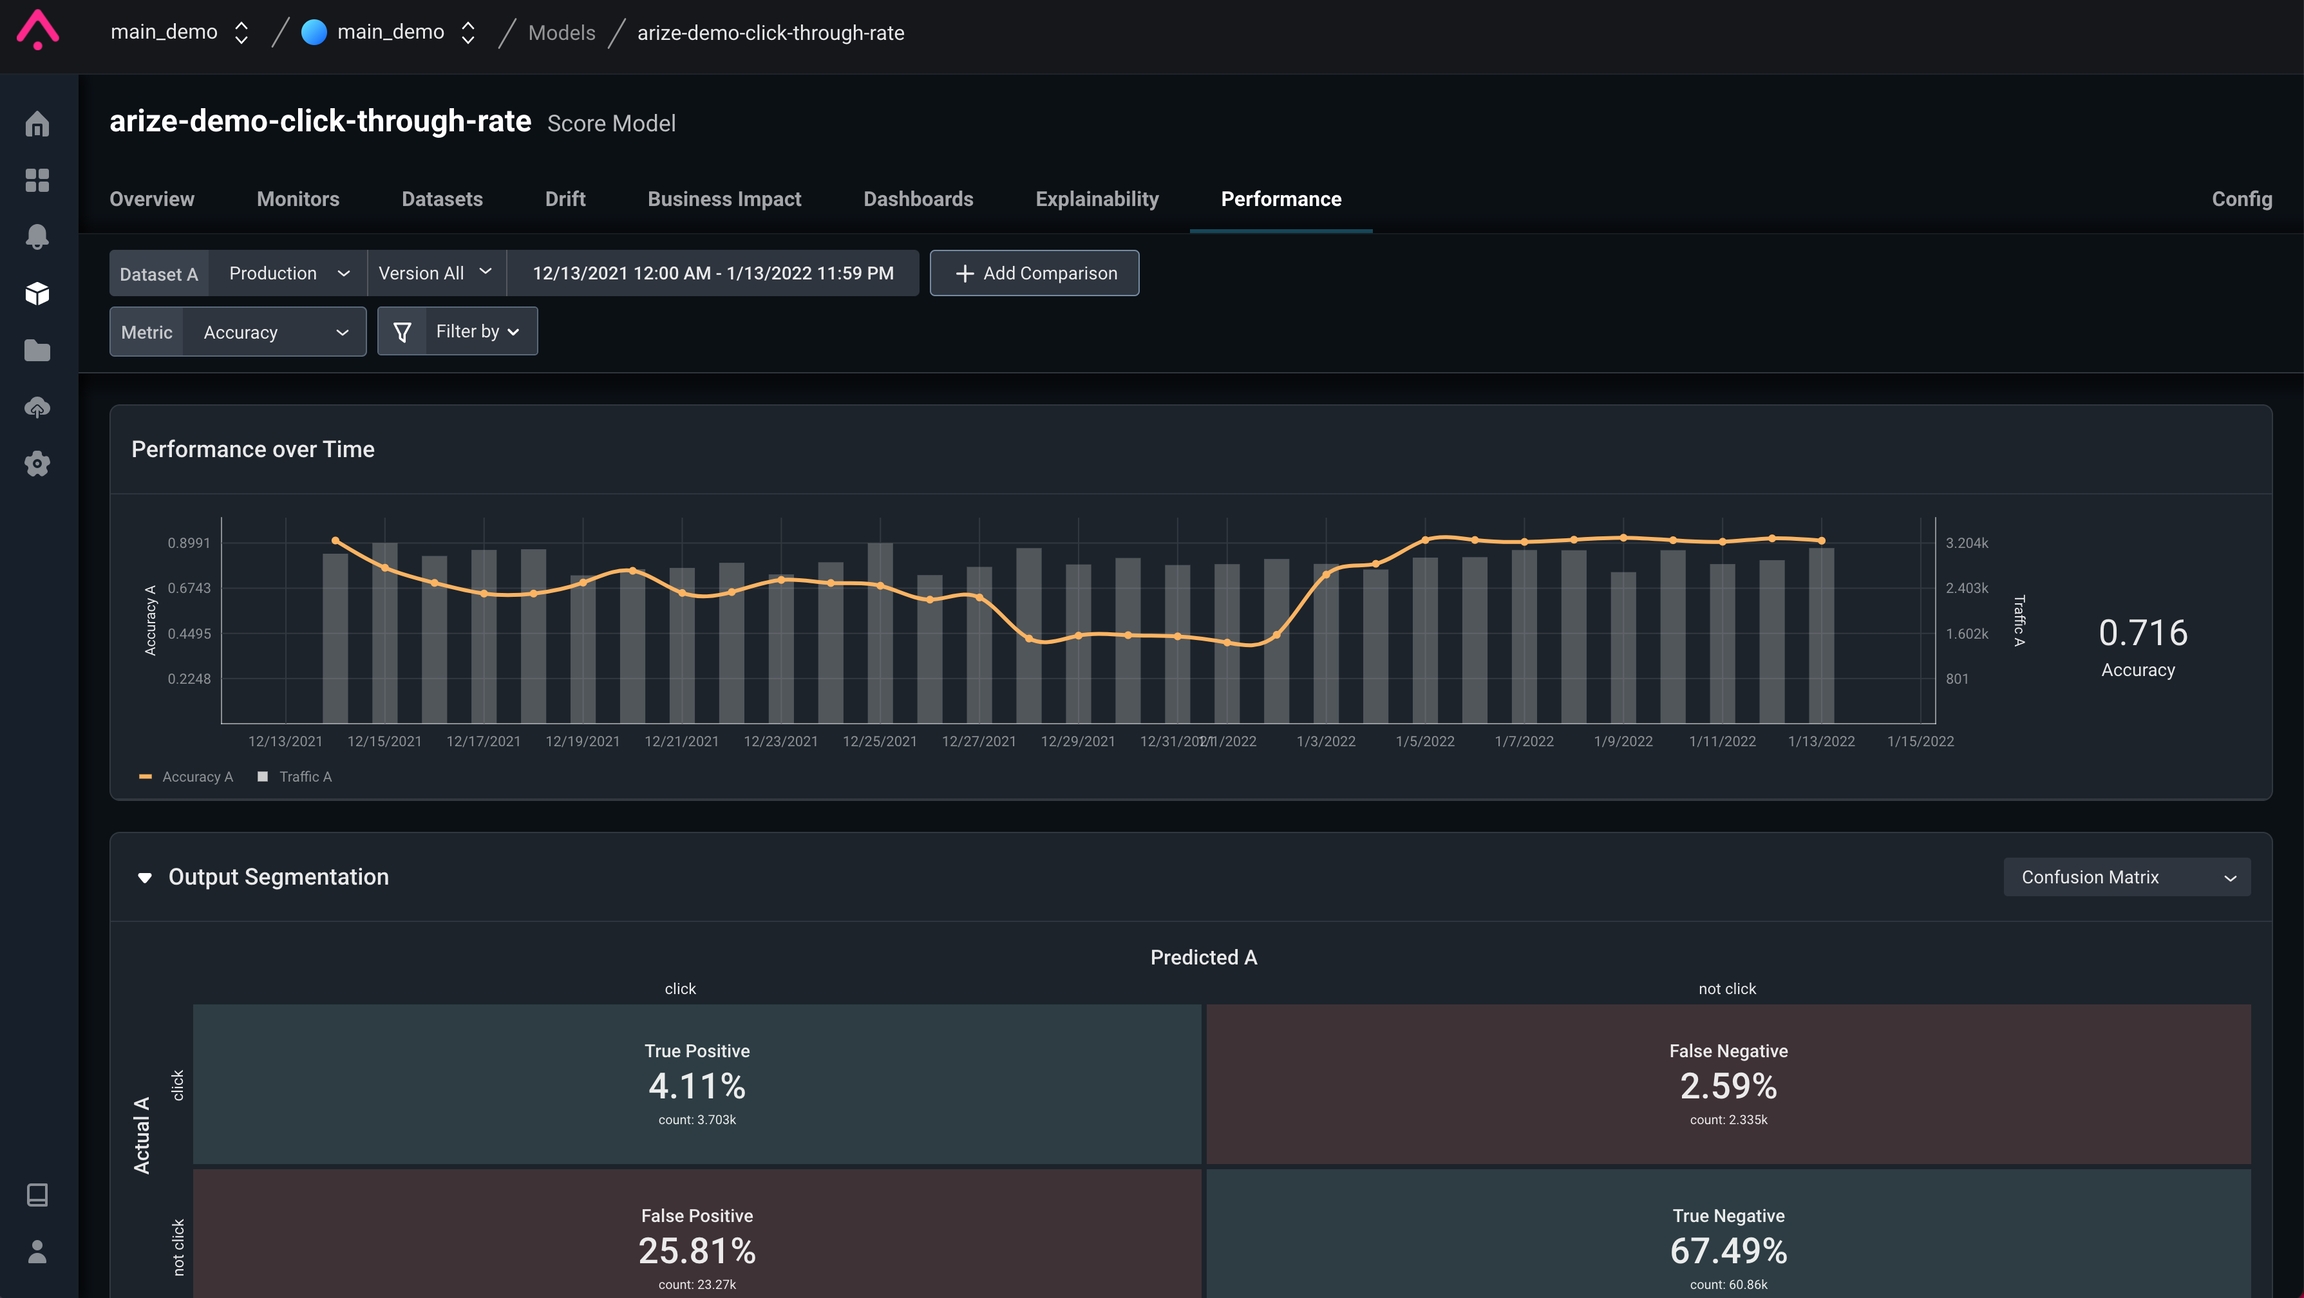Collapse the Output Segmentation section
2304x1298 pixels.
coord(145,877)
